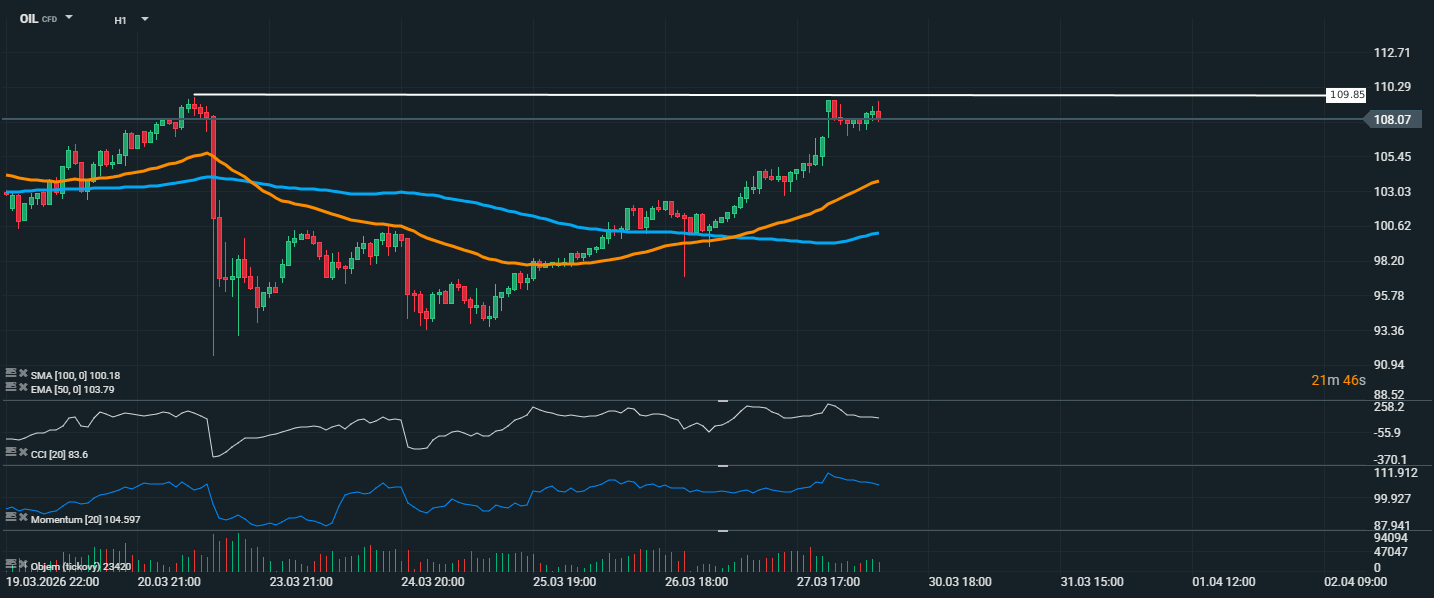Select the 109.85 horizontal line price label

(x=1345, y=95)
